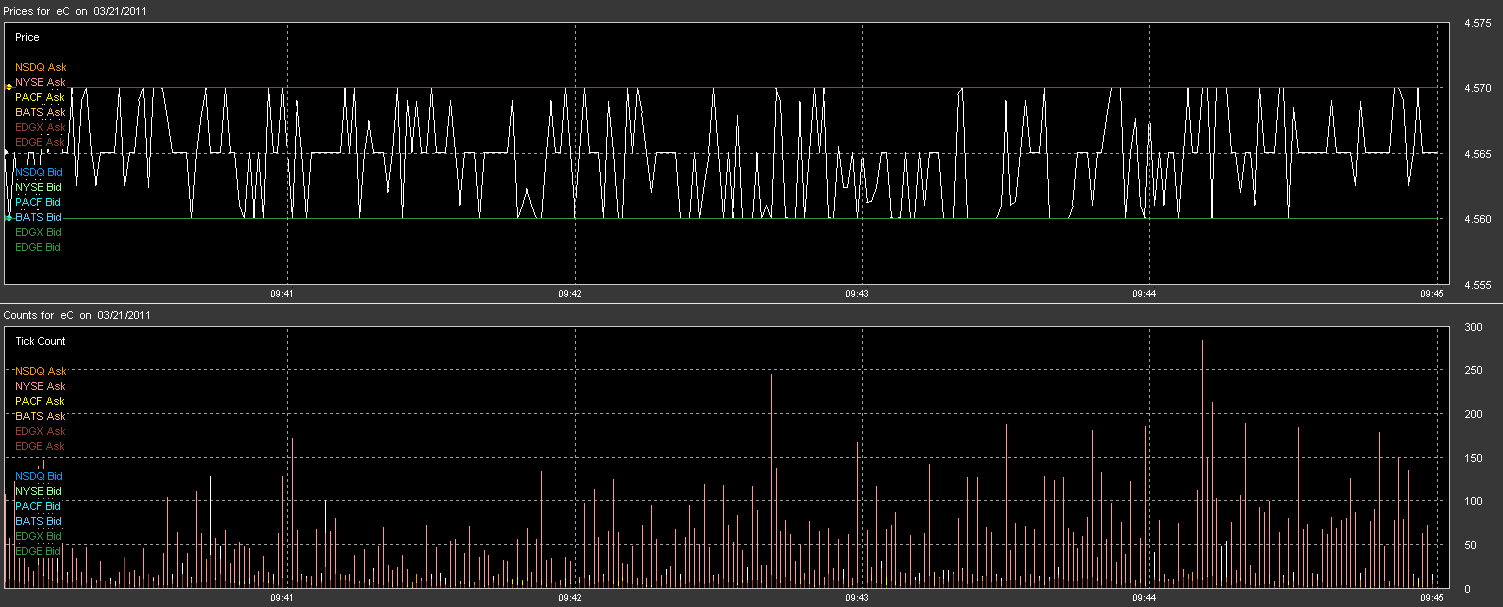Click the 4.560 price axis value
Viewport: 1503px width, 607px height.
coord(1477,219)
